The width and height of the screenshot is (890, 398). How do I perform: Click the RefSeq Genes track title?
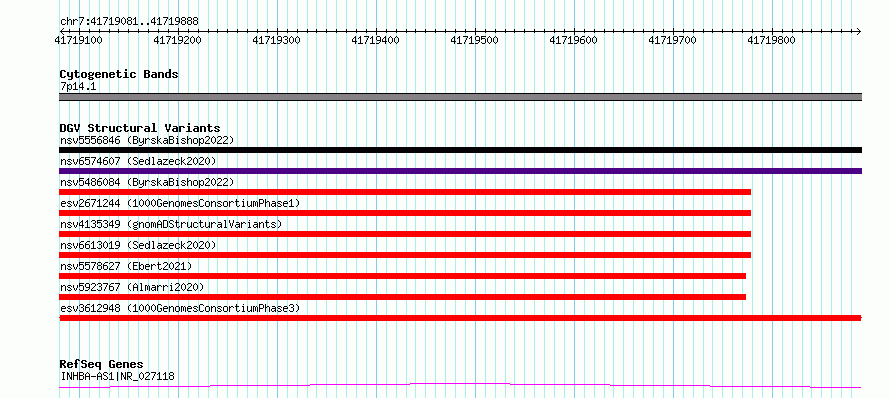pyautogui.click(x=102, y=365)
